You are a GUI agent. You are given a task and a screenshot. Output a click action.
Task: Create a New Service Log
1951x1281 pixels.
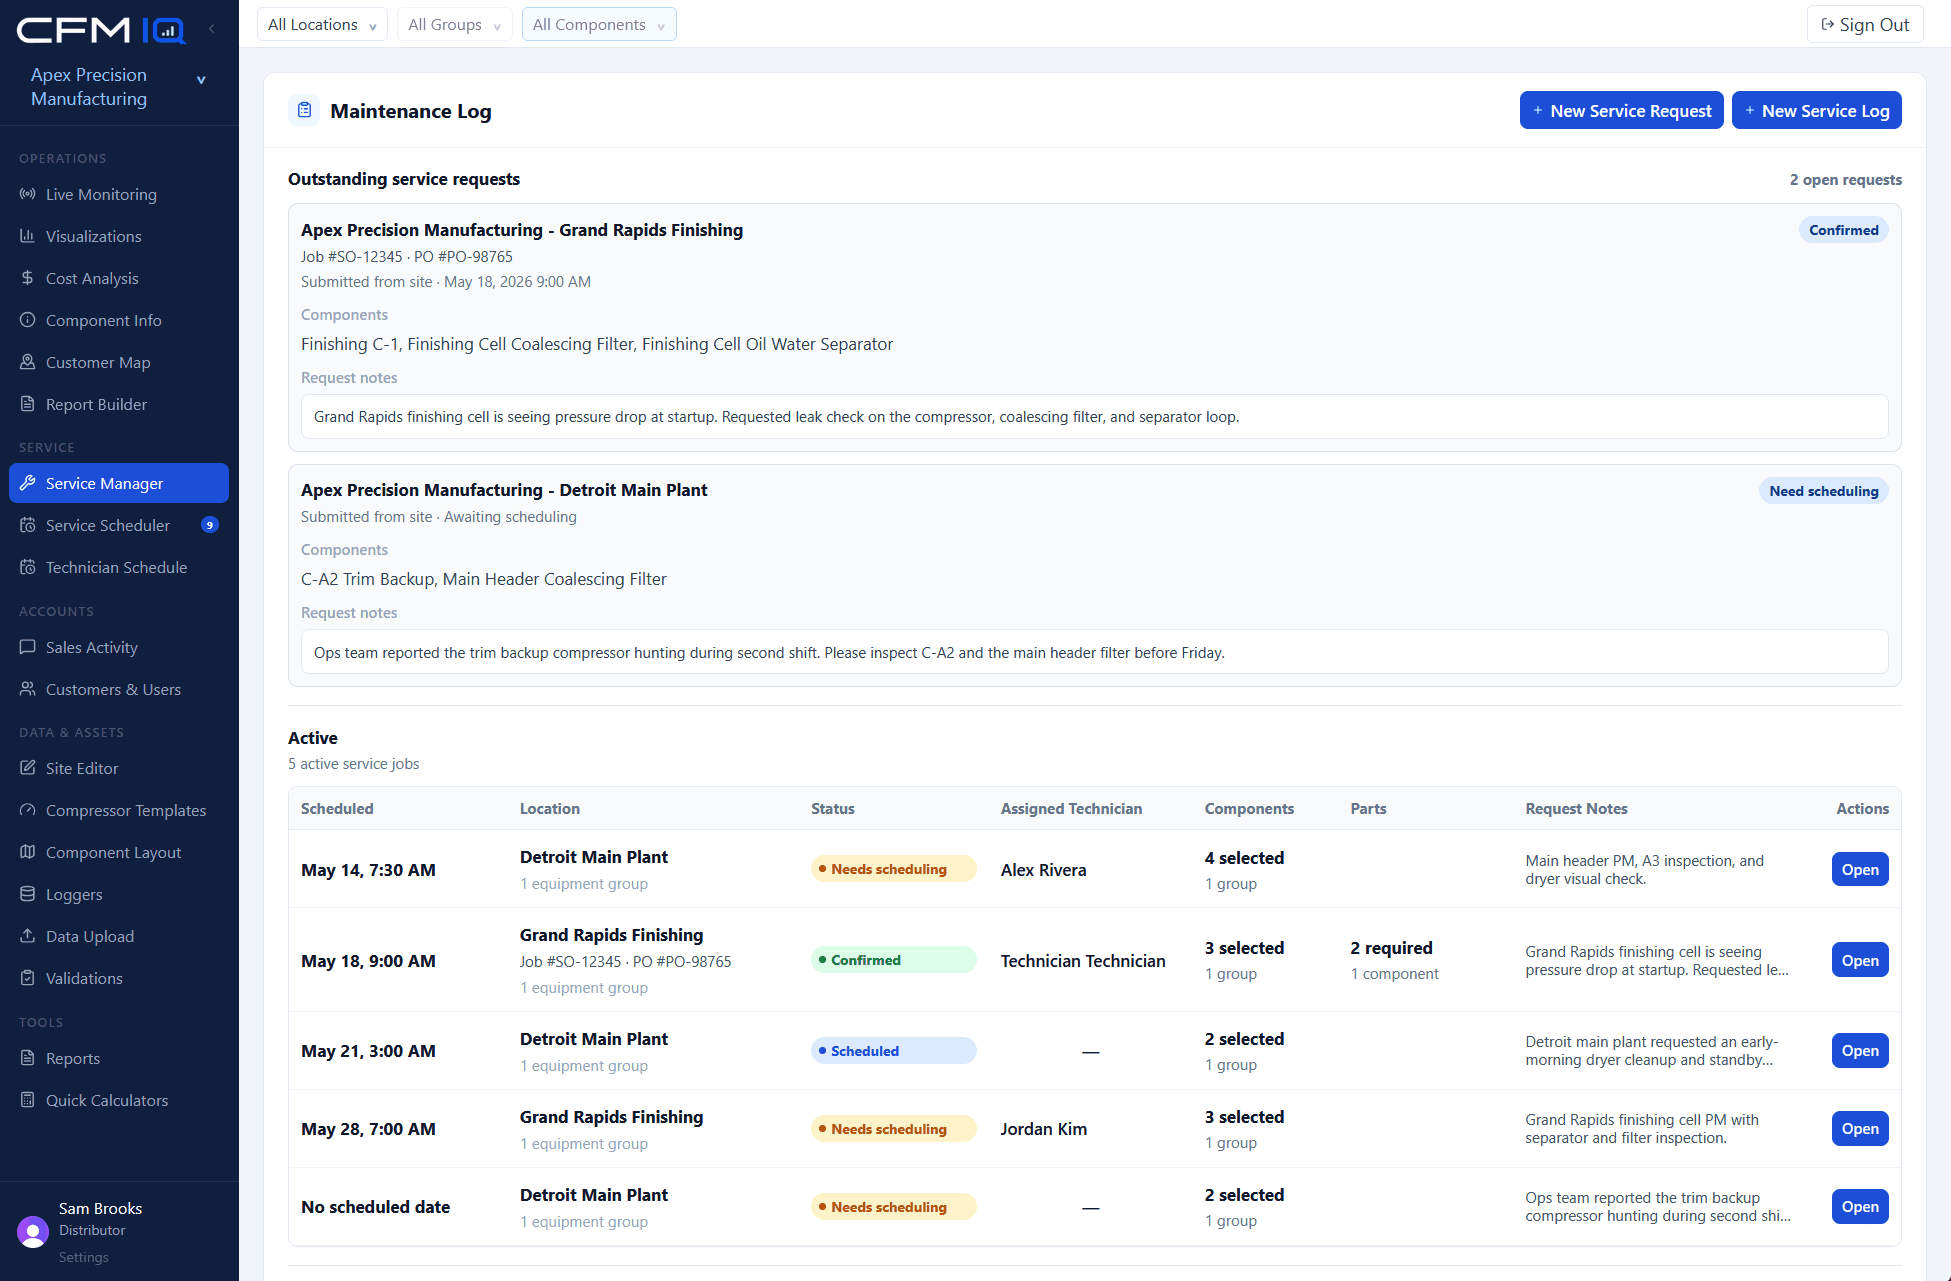tap(1816, 110)
